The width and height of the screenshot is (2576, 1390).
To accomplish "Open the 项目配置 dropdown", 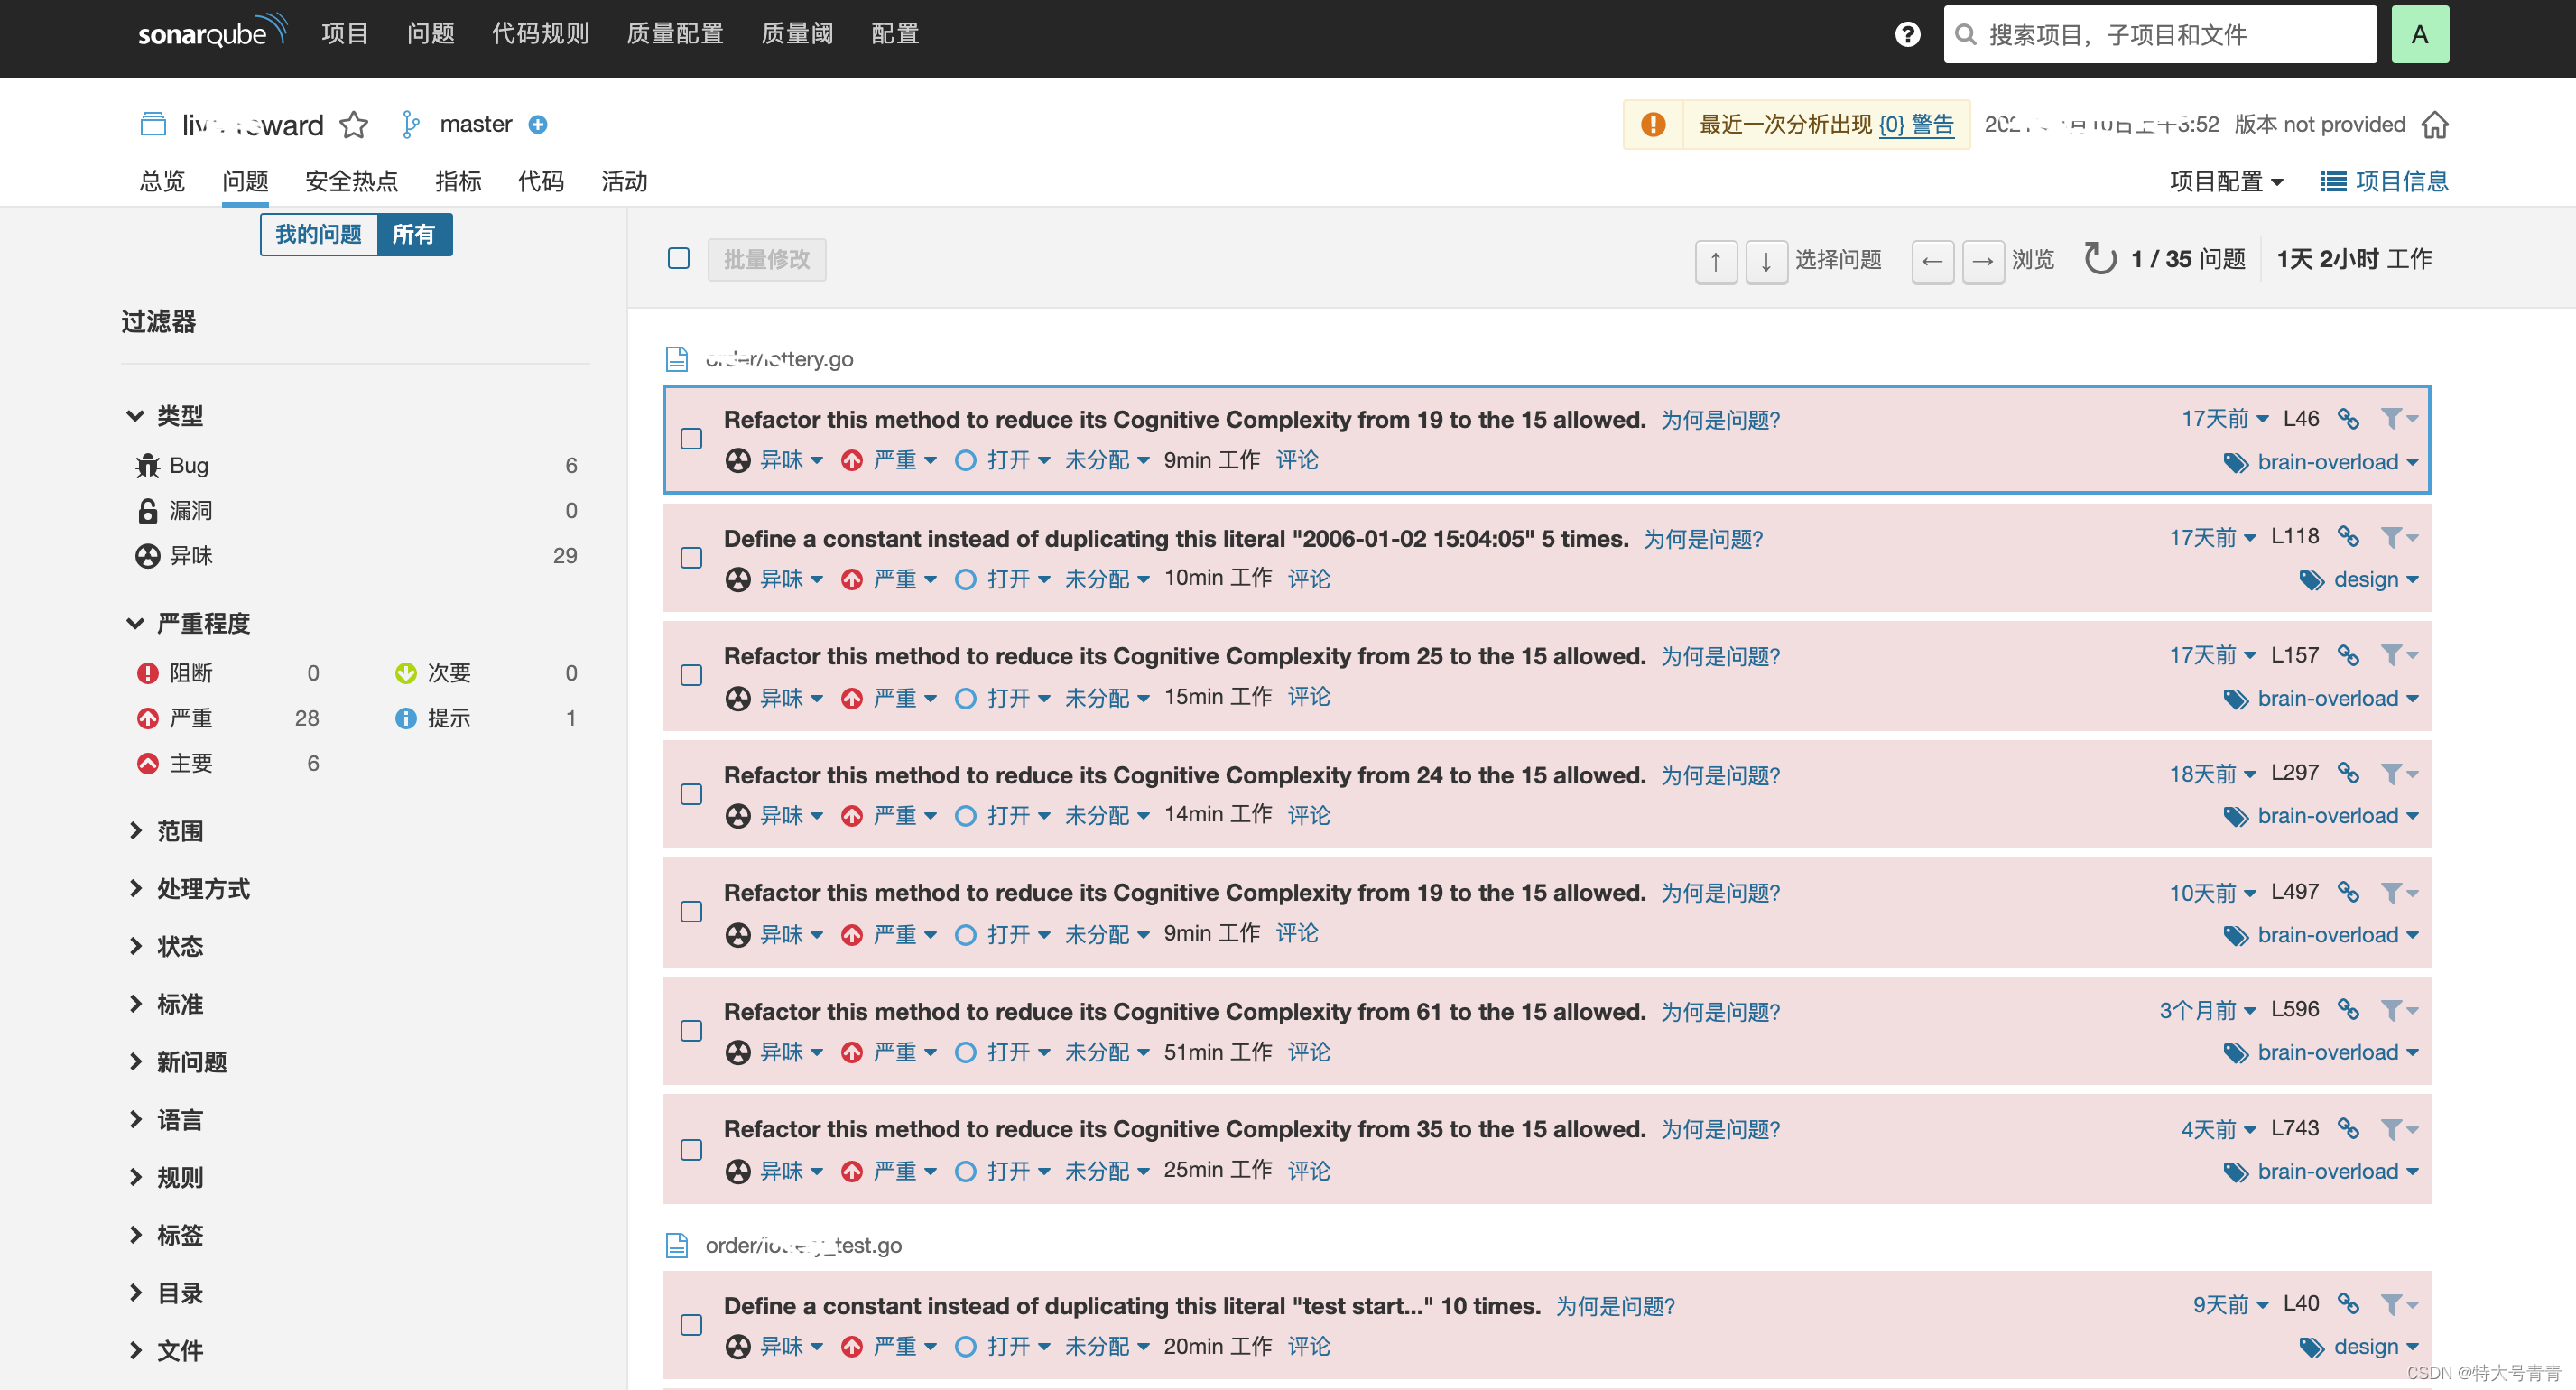I will pos(2226,182).
